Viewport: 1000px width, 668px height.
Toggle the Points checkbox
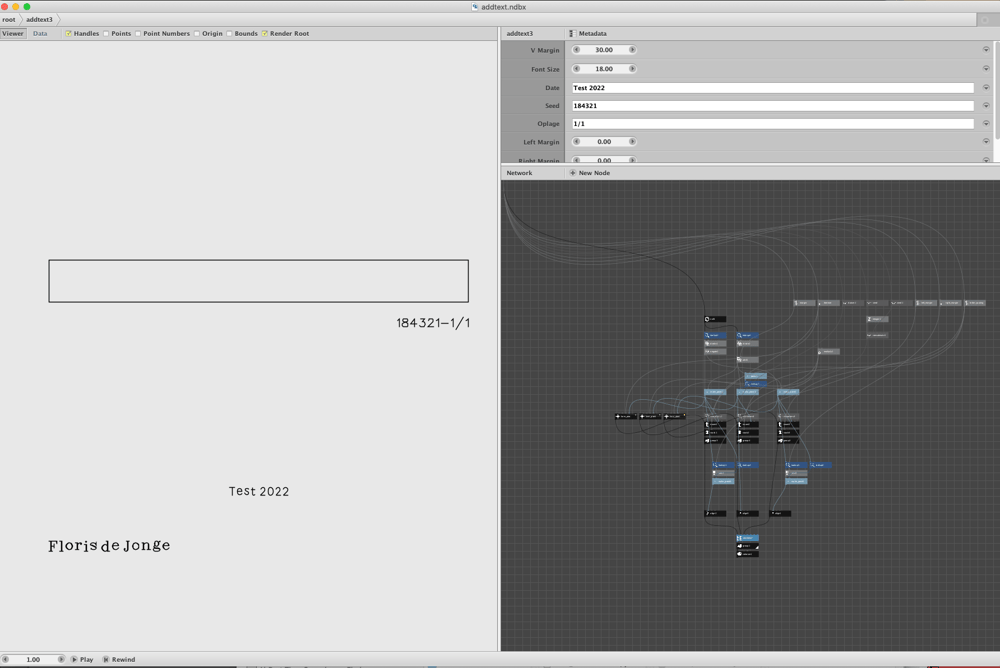tap(106, 34)
